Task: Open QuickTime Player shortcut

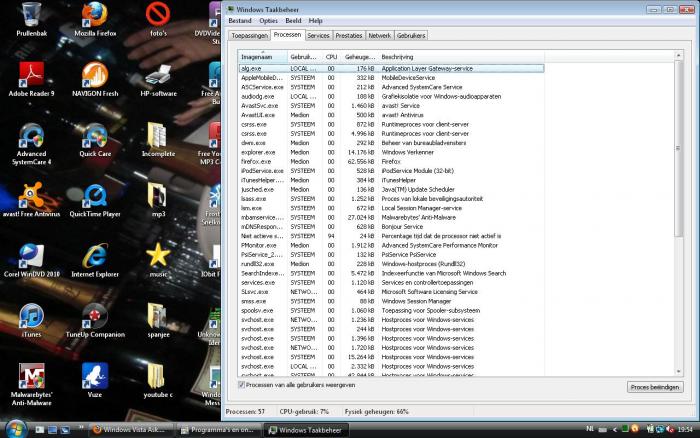Action: (95, 200)
